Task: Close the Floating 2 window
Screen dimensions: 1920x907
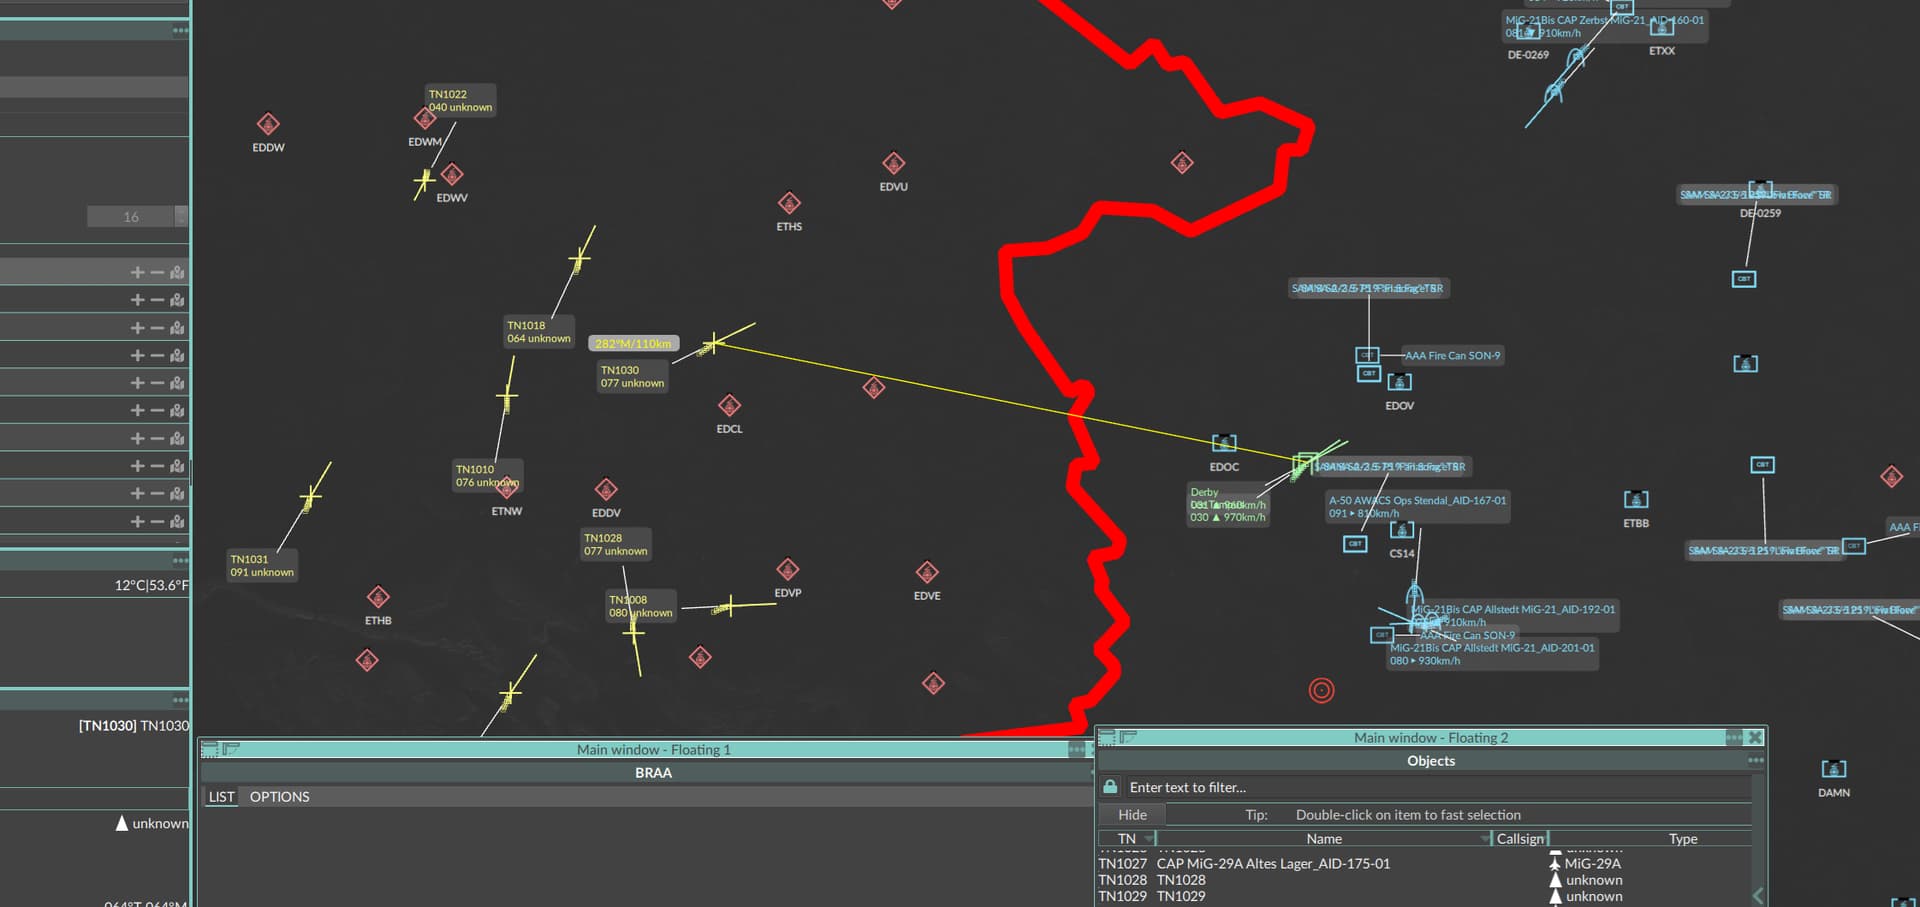Action: (x=1754, y=737)
